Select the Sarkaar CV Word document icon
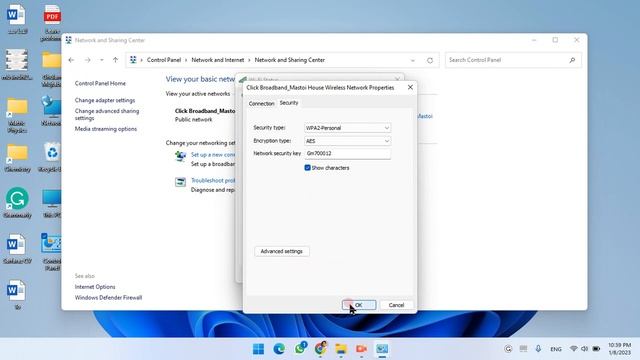 pos(17,249)
